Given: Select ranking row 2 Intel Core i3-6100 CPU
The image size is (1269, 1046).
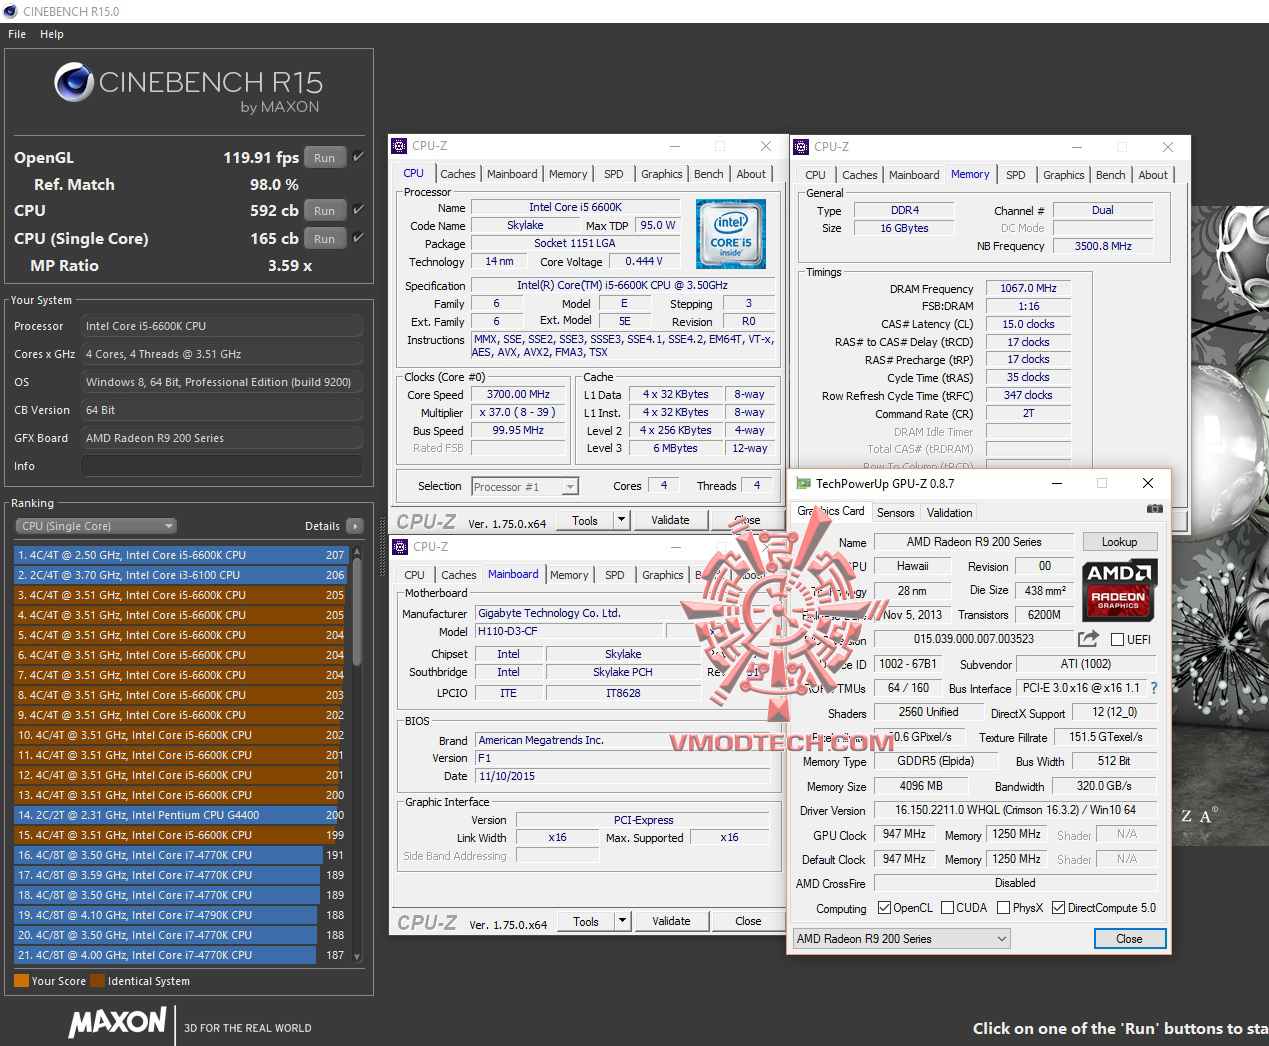Looking at the screenshot, I should pos(180,575).
